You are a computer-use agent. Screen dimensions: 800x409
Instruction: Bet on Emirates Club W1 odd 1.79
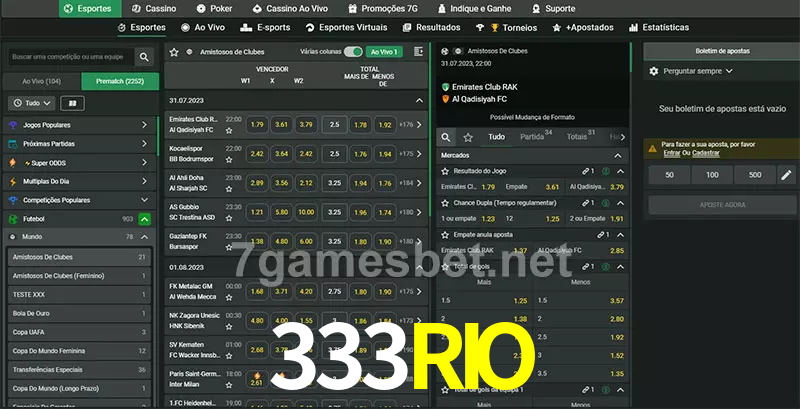[x=257, y=124]
